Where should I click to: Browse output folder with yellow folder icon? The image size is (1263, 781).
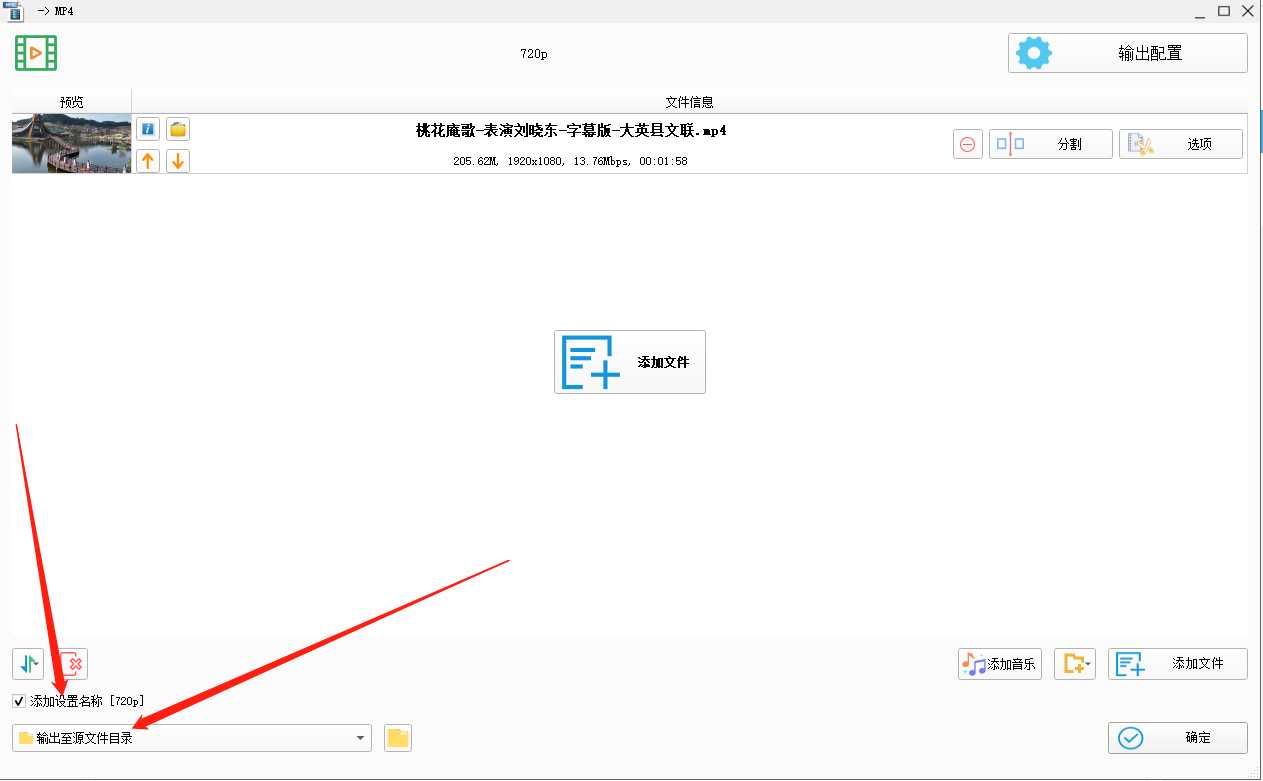coord(398,738)
